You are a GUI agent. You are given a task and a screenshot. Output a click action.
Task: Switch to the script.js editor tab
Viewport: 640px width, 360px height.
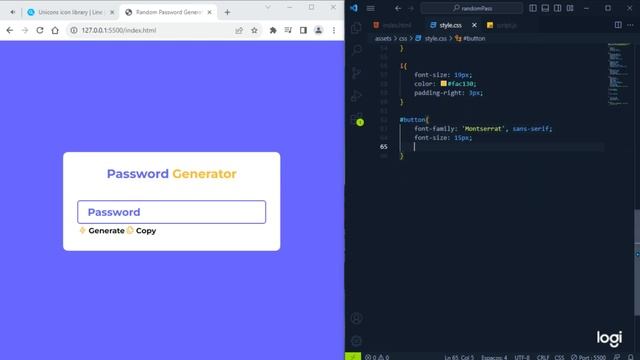click(x=502, y=25)
